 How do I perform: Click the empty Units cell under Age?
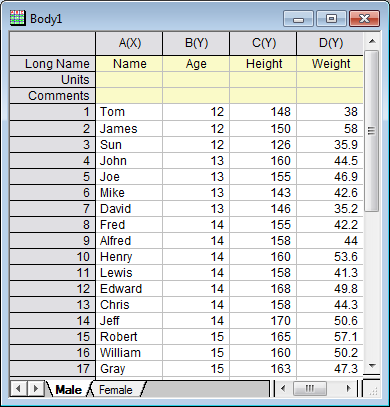coord(196,80)
